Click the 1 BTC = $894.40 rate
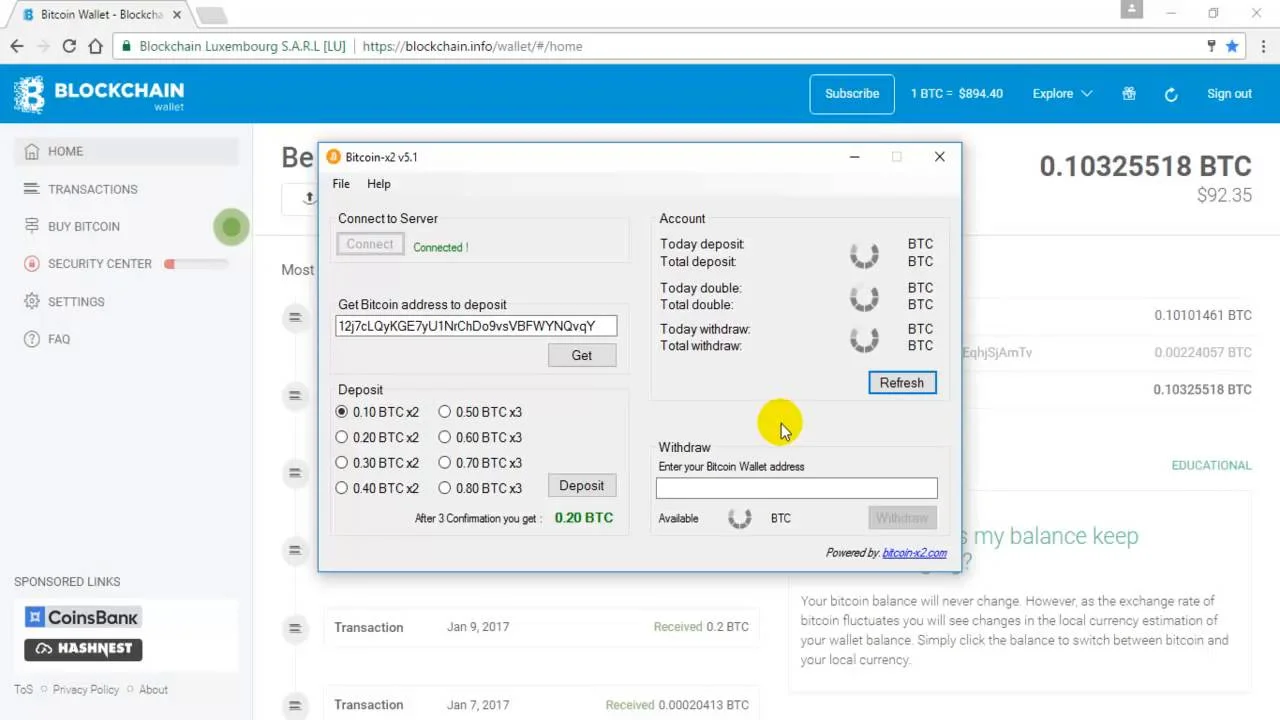This screenshot has height=720, width=1280. 957,94
